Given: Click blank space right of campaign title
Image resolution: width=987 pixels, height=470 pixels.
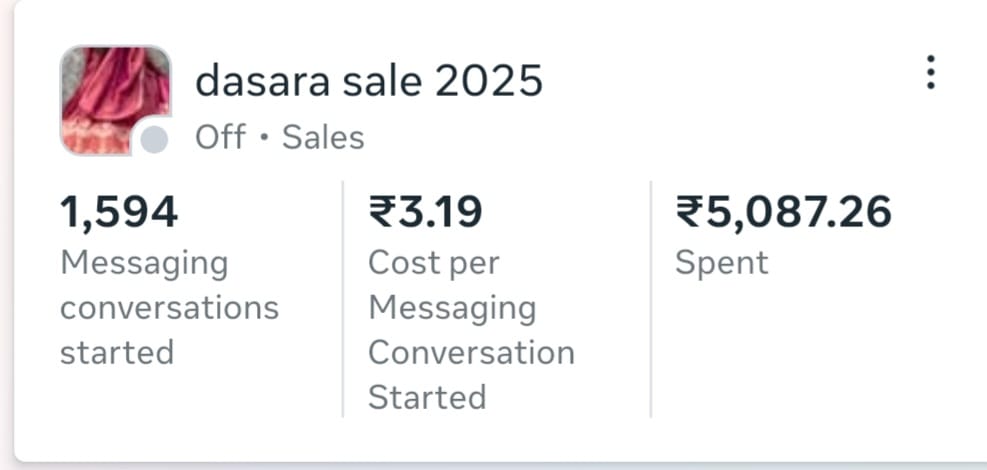Looking at the screenshot, I should (720, 81).
